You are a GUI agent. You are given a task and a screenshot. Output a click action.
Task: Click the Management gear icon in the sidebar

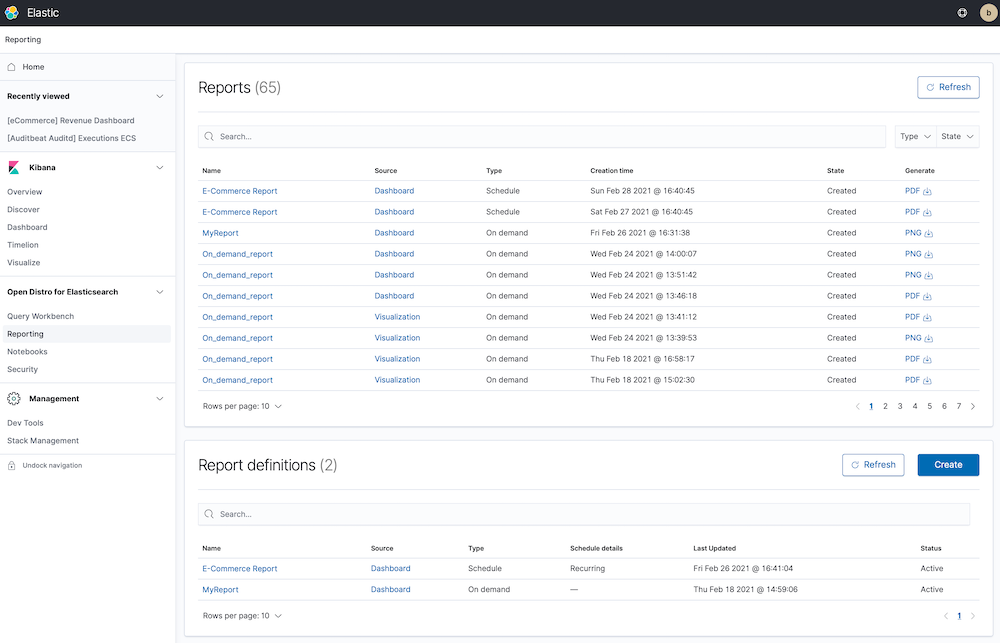tap(12, 398)
